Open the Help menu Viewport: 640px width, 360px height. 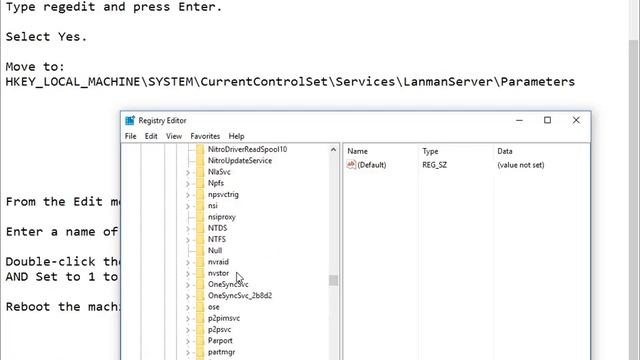236,136
